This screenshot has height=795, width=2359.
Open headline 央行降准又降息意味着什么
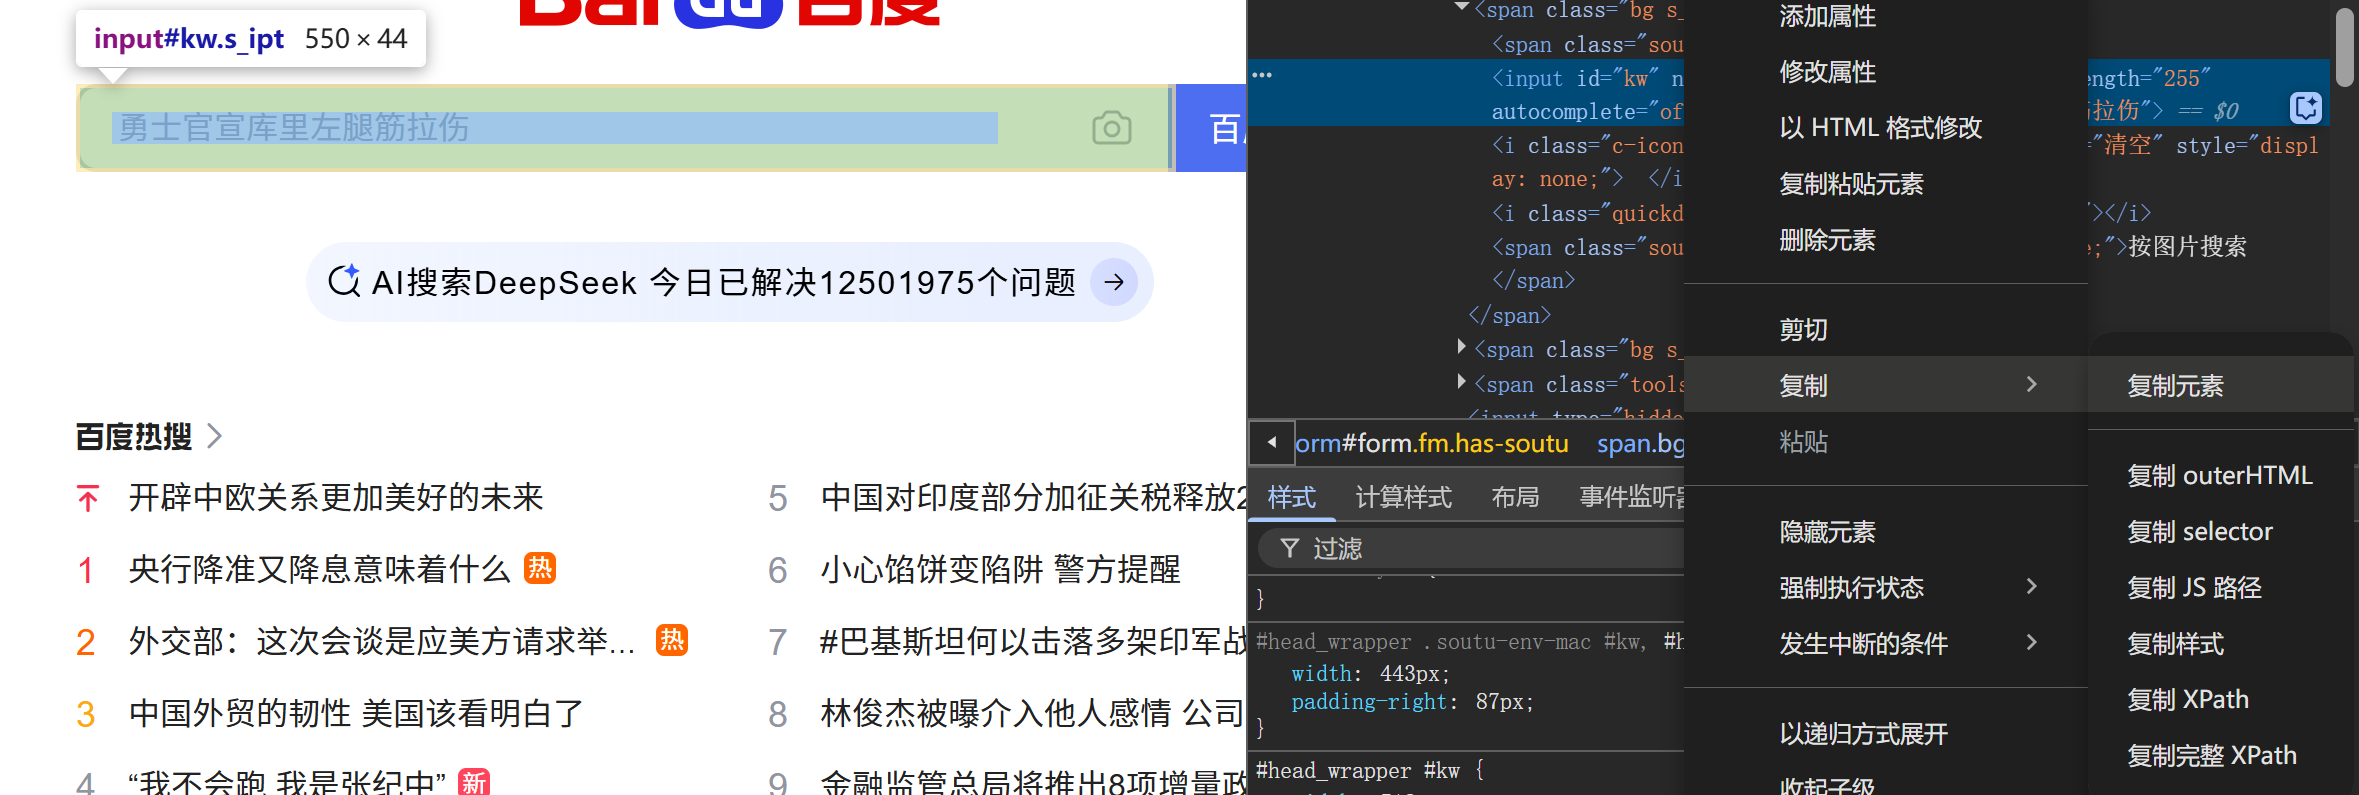(320, 569)
